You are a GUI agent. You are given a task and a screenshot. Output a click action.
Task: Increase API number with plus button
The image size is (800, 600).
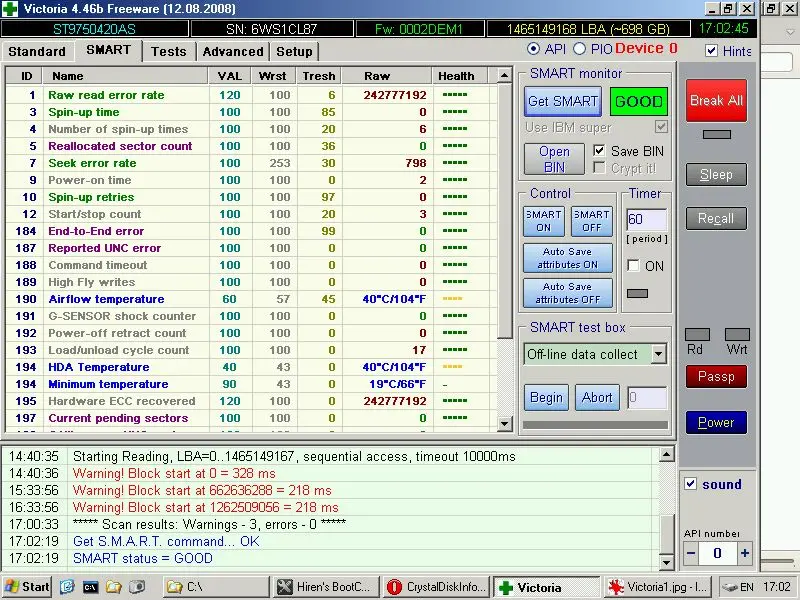point(744,553)
